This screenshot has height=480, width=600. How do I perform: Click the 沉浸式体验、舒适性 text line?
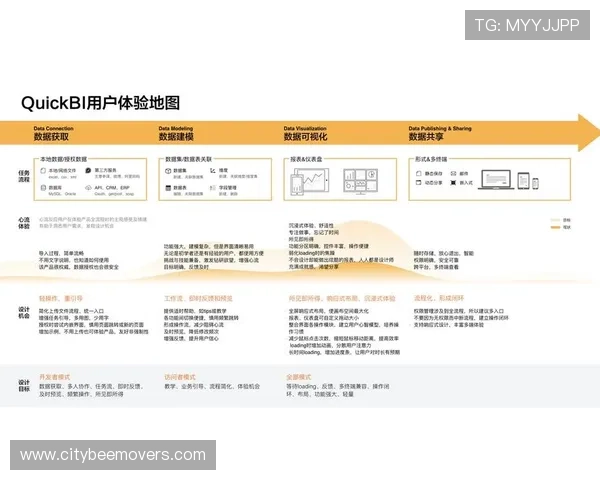(x=311, y=226)
